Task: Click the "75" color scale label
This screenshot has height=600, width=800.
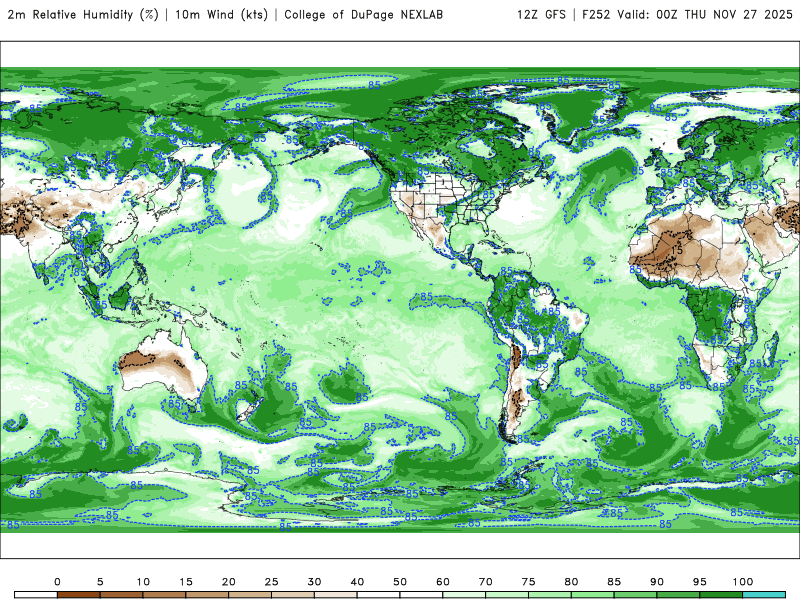Action: [529, 582]
